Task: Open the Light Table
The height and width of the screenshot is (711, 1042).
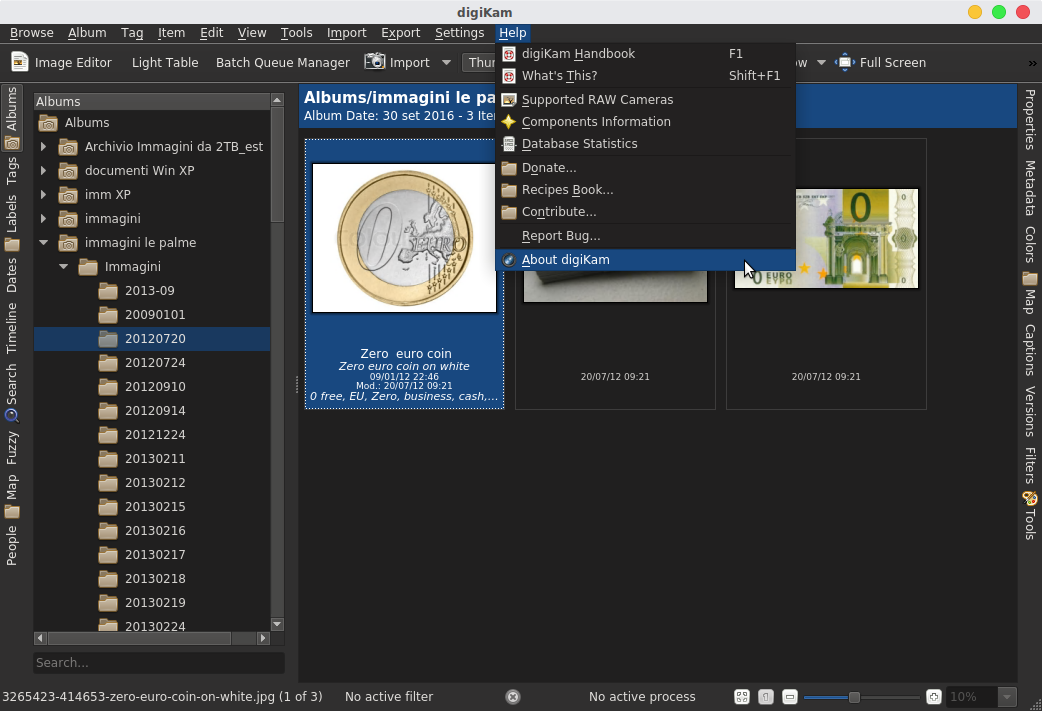Action: 165,62
